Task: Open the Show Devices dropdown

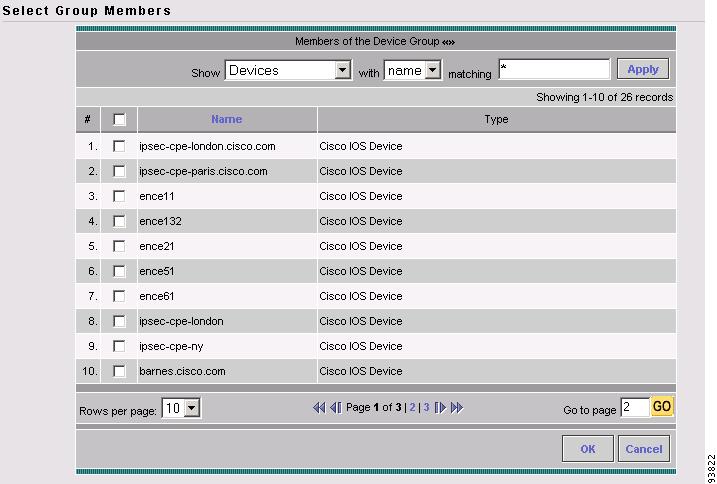Action: (x=288, y=70)
